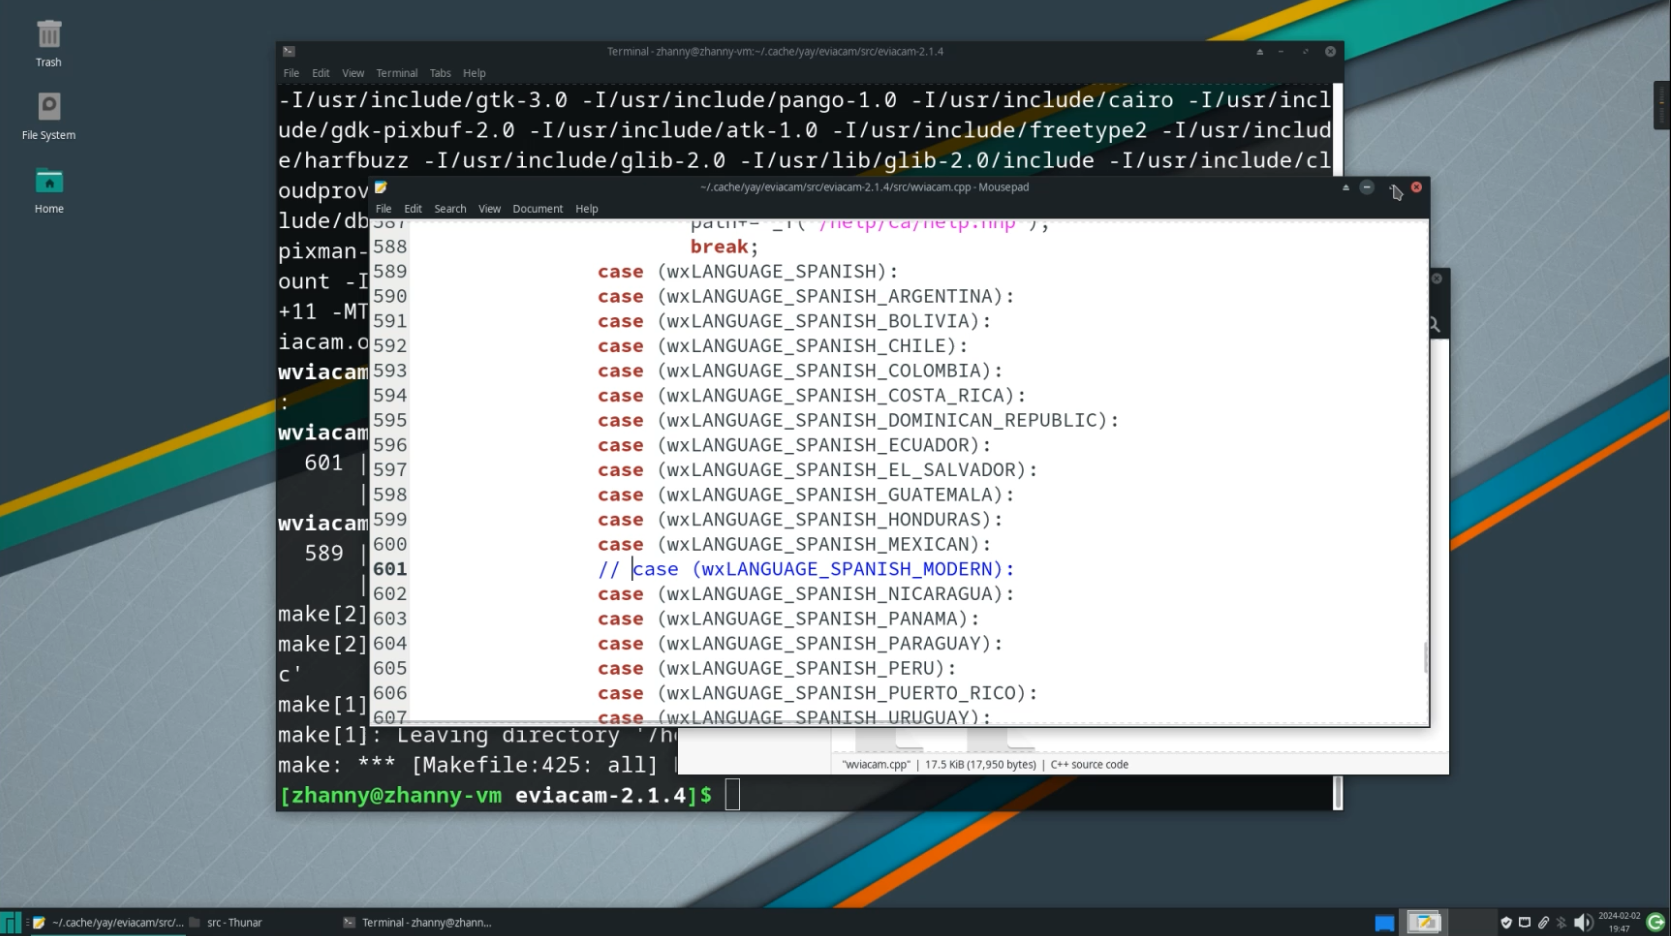
Task: Click the wxLANGUAGE_SPANISH_MEXICAN case line
Action: click(794, 544)
